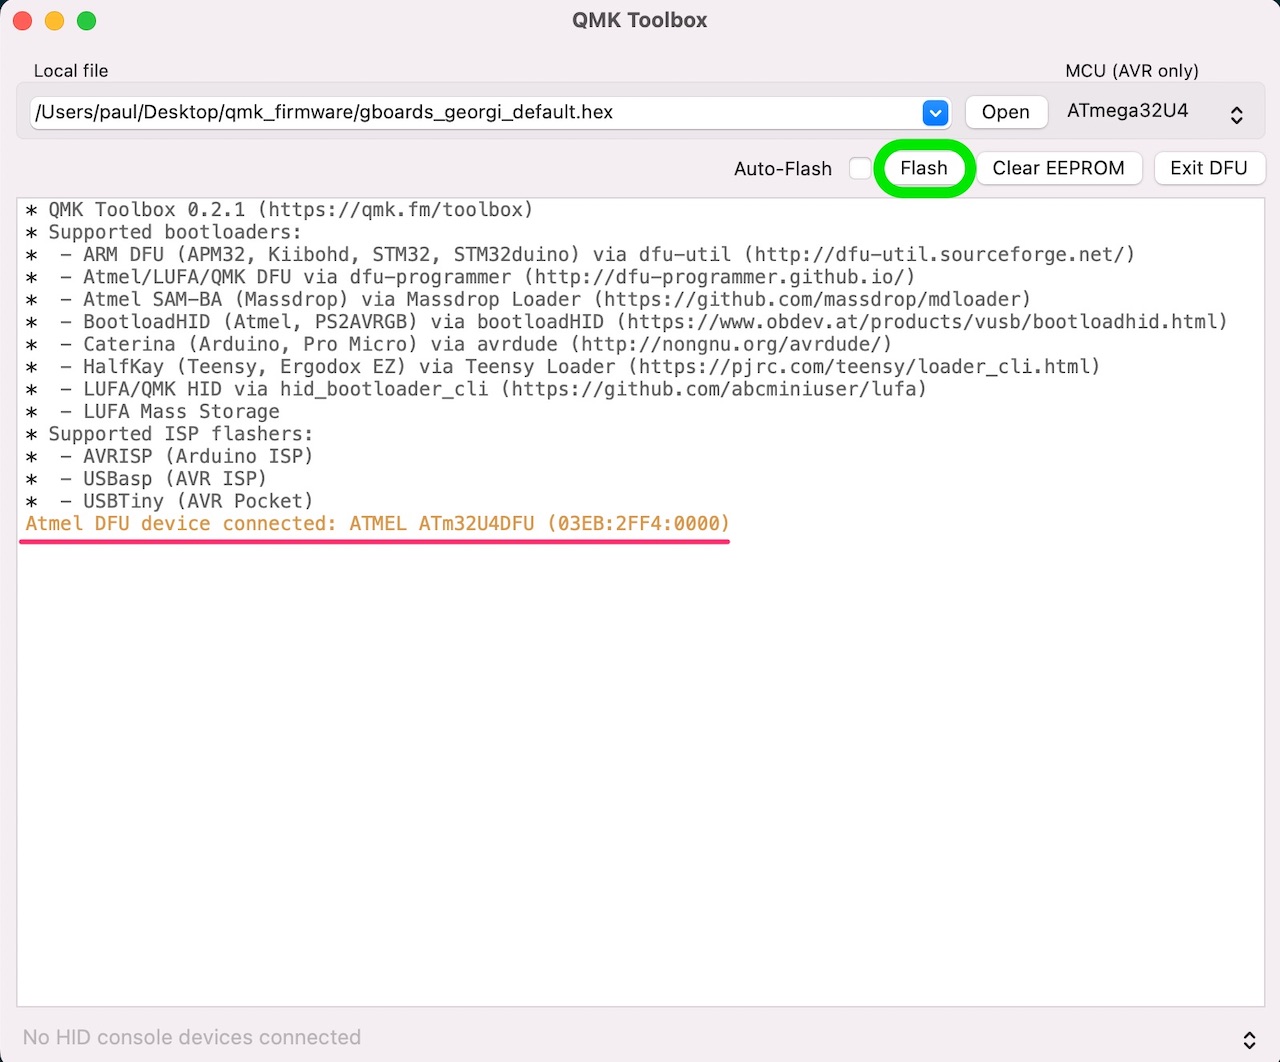The width and height of the screenshot is (1280, 1062).
Task: Click the Atmel/LUFA/QMK DFU dfu-programmer line
Action: (x=470, y=277)
